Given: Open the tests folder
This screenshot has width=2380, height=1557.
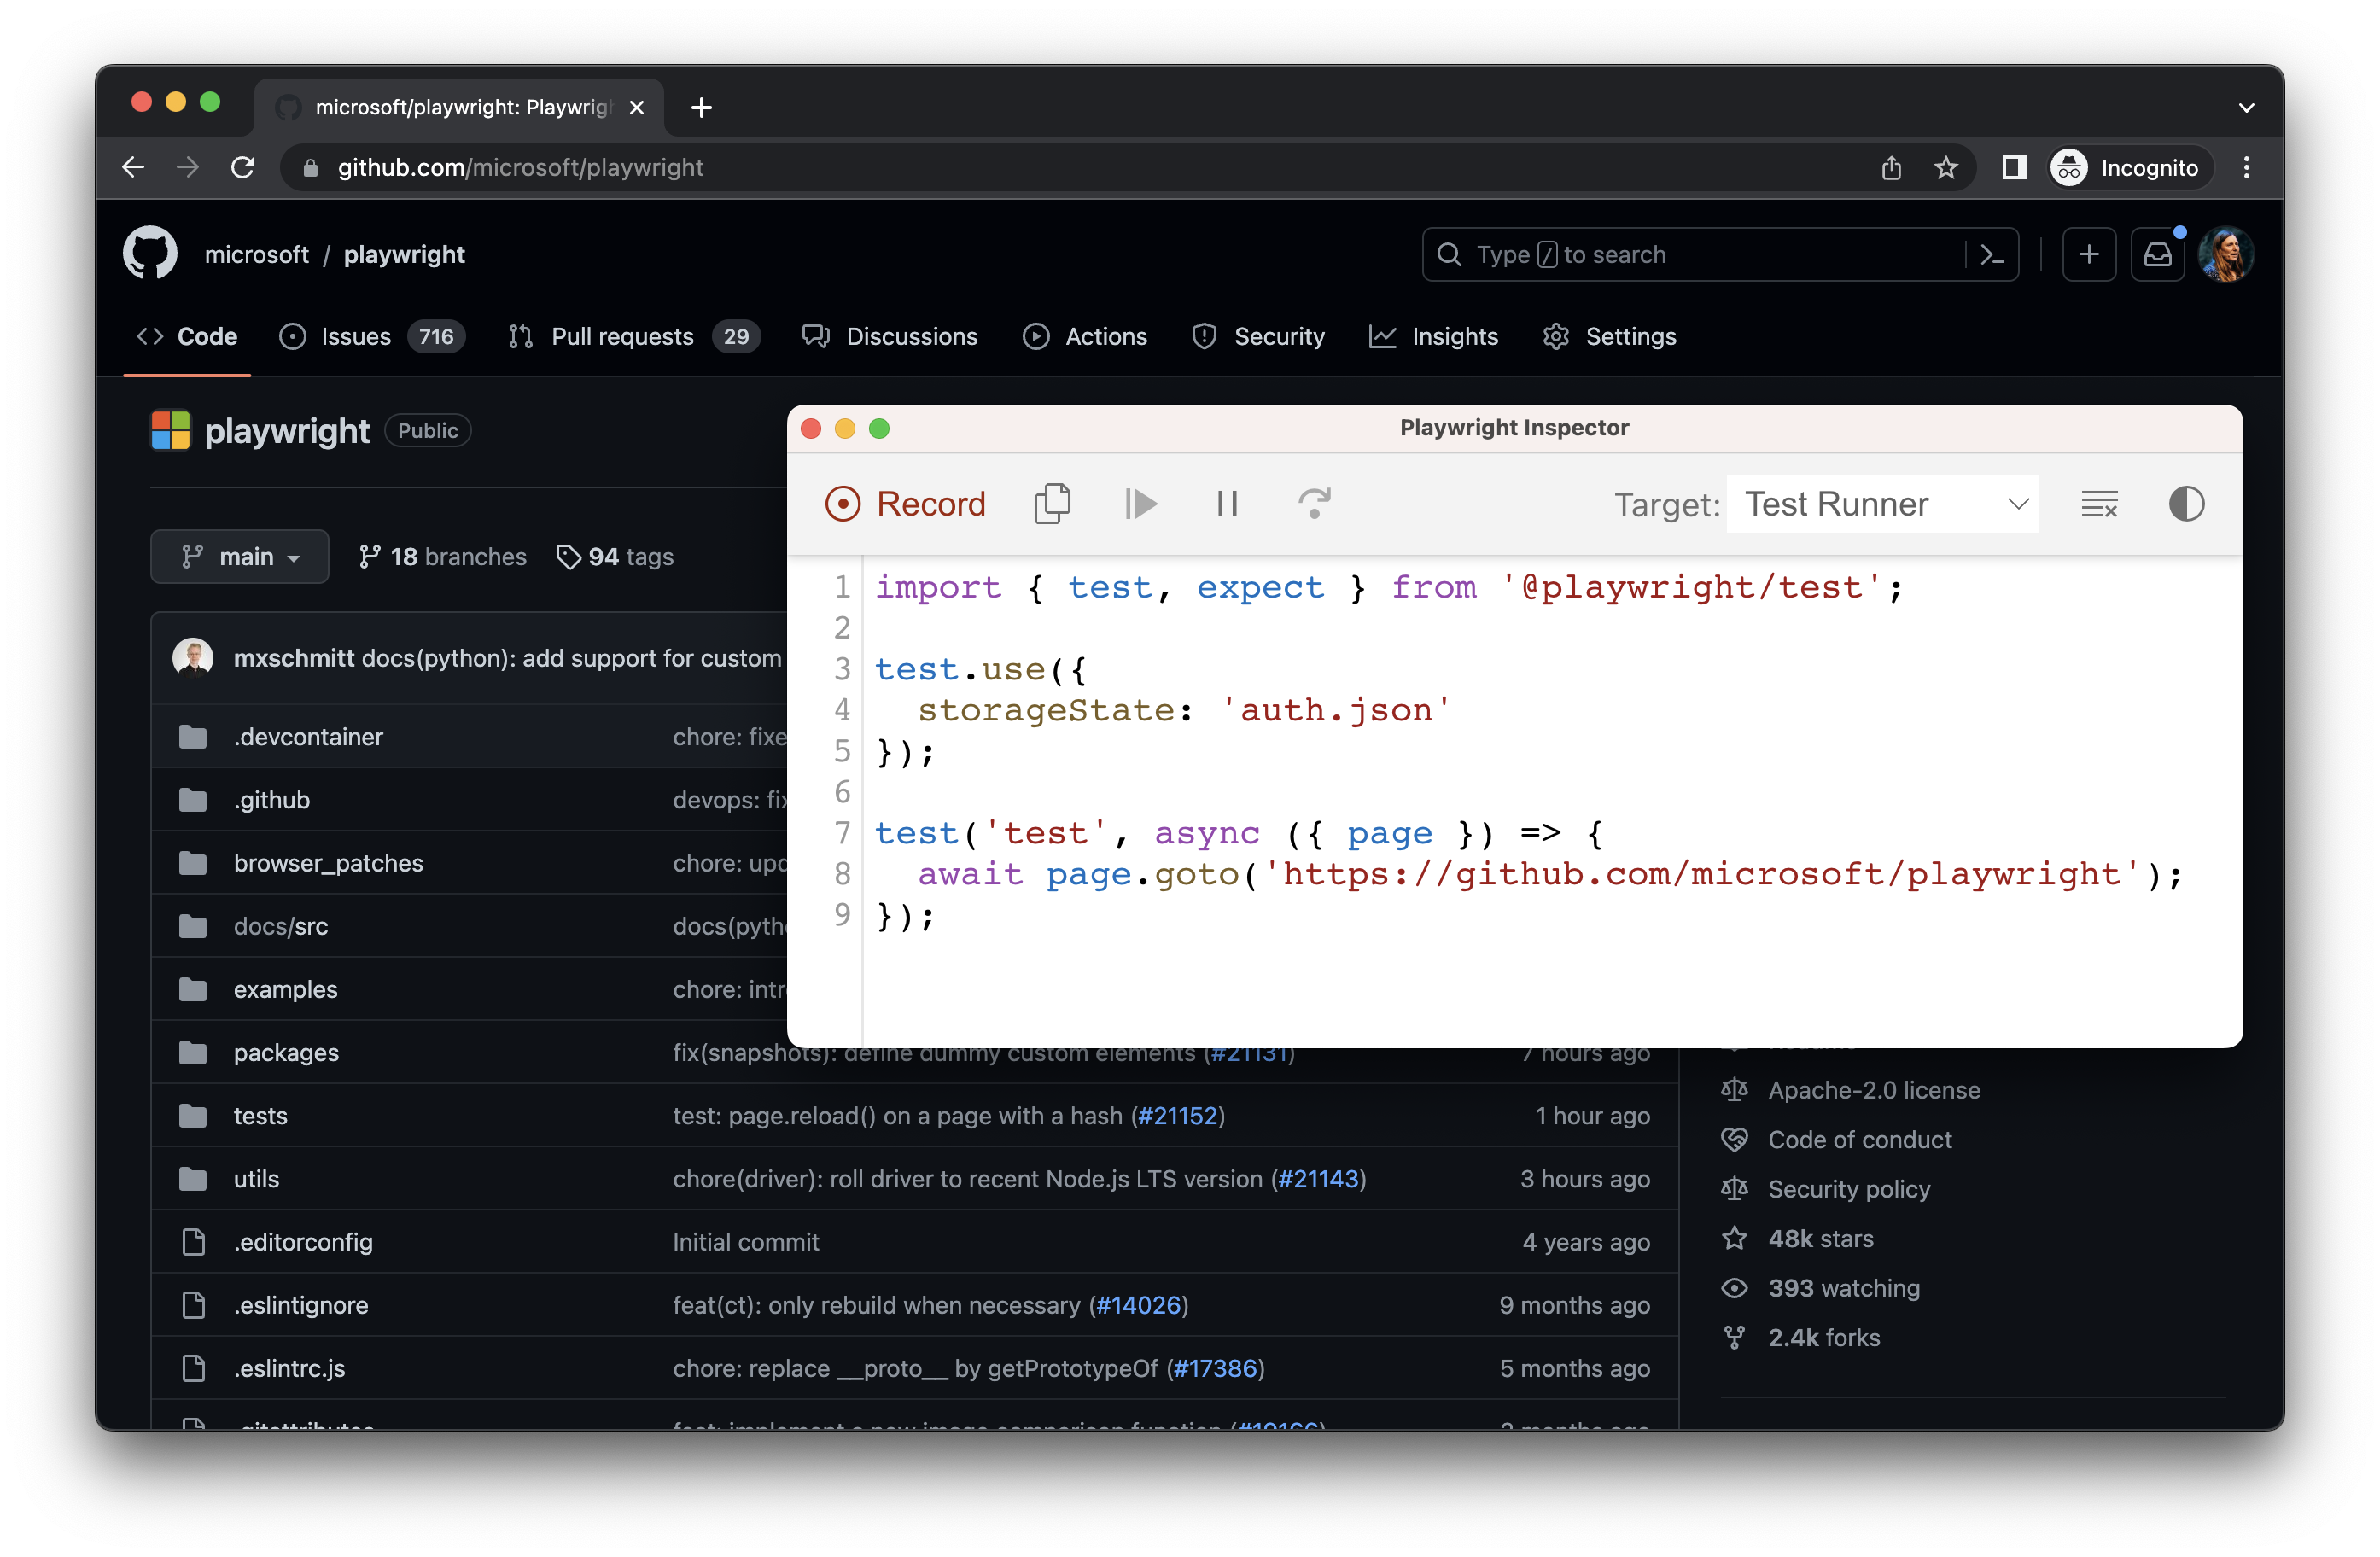Looking at the screenshot, I should tap(260, 1116).
